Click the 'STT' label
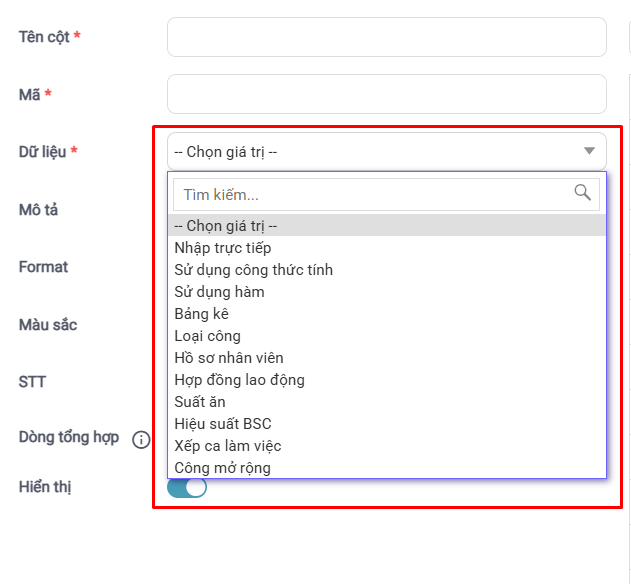Image resolution: width=631 pixels, height=584 pixels. click(x=32, y=382)
